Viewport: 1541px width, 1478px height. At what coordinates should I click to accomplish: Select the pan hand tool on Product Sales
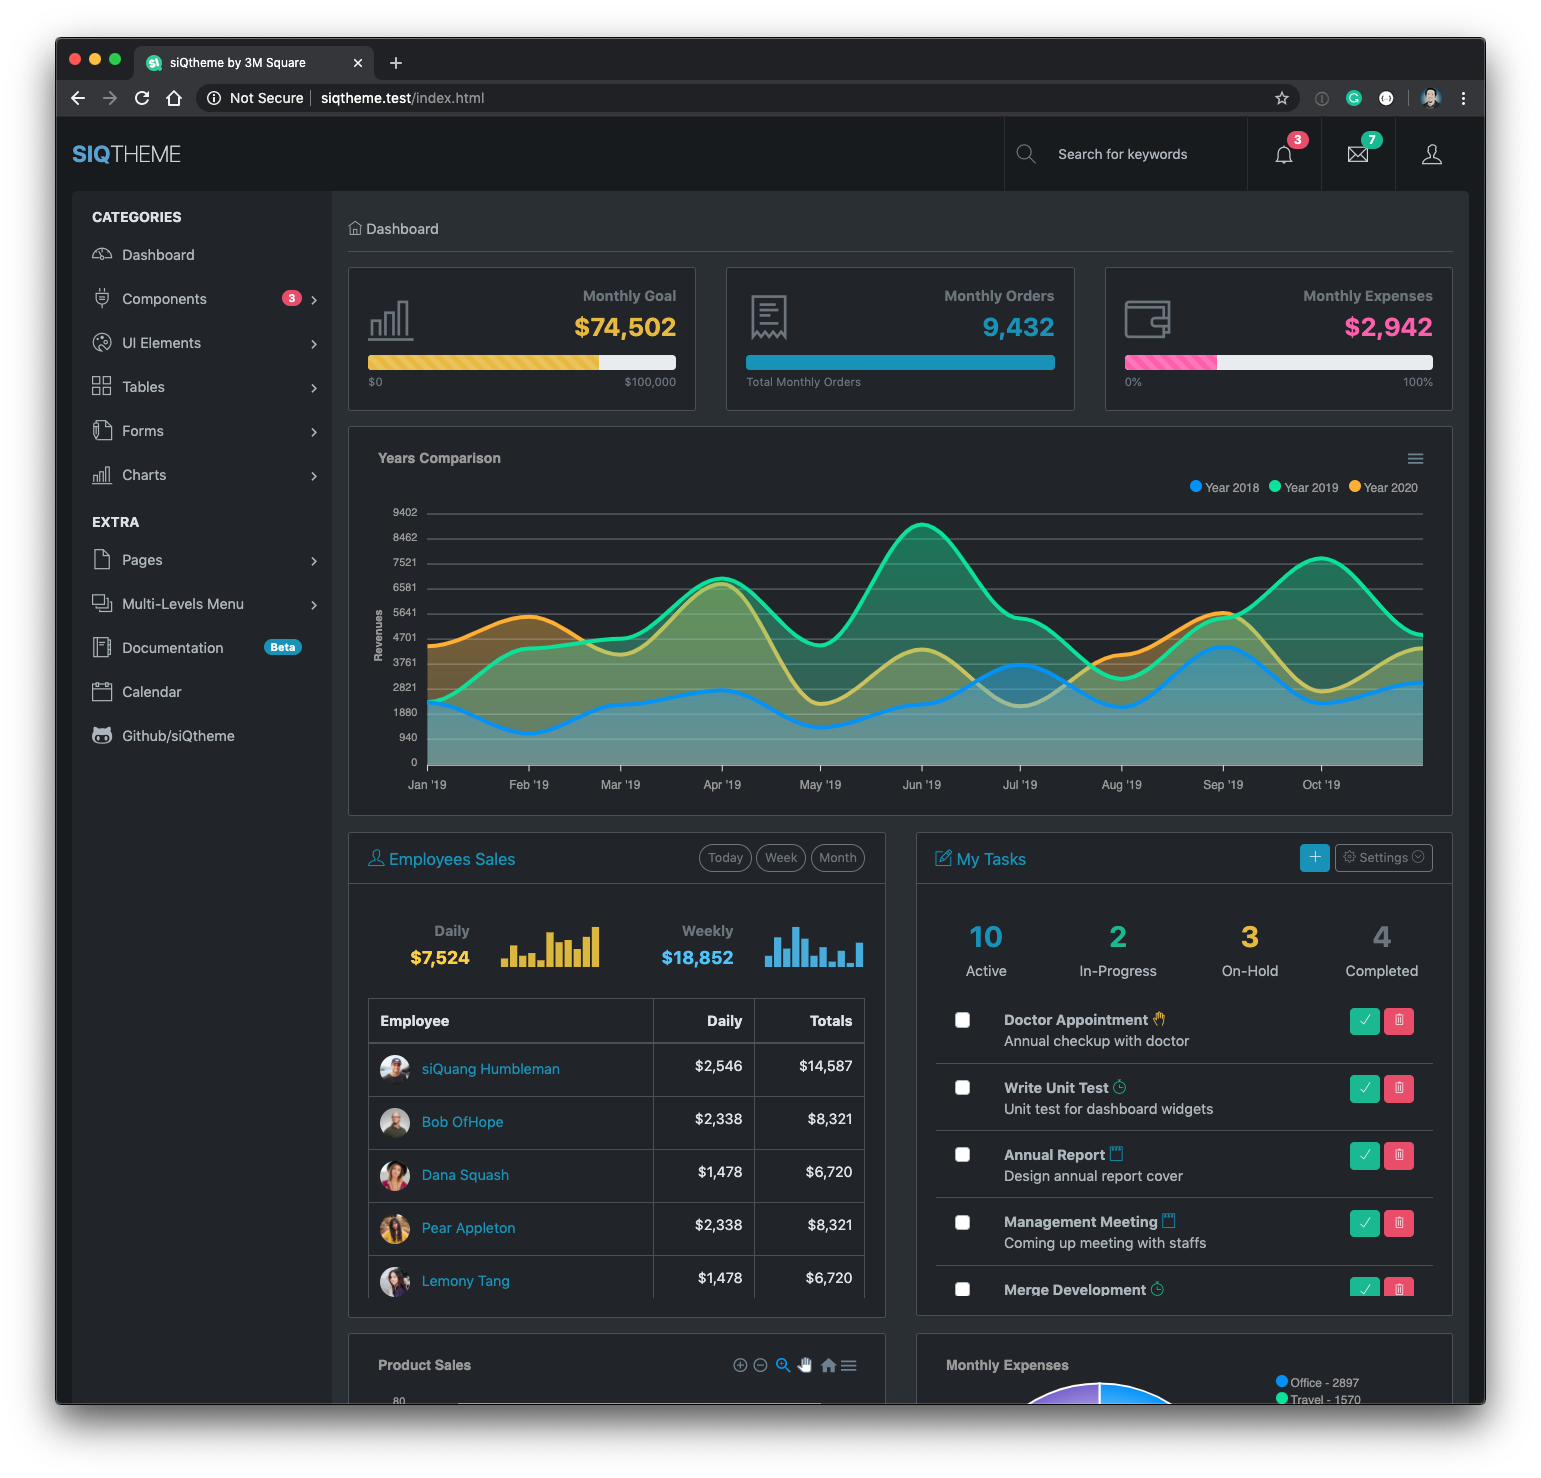tap(805, 1365)
